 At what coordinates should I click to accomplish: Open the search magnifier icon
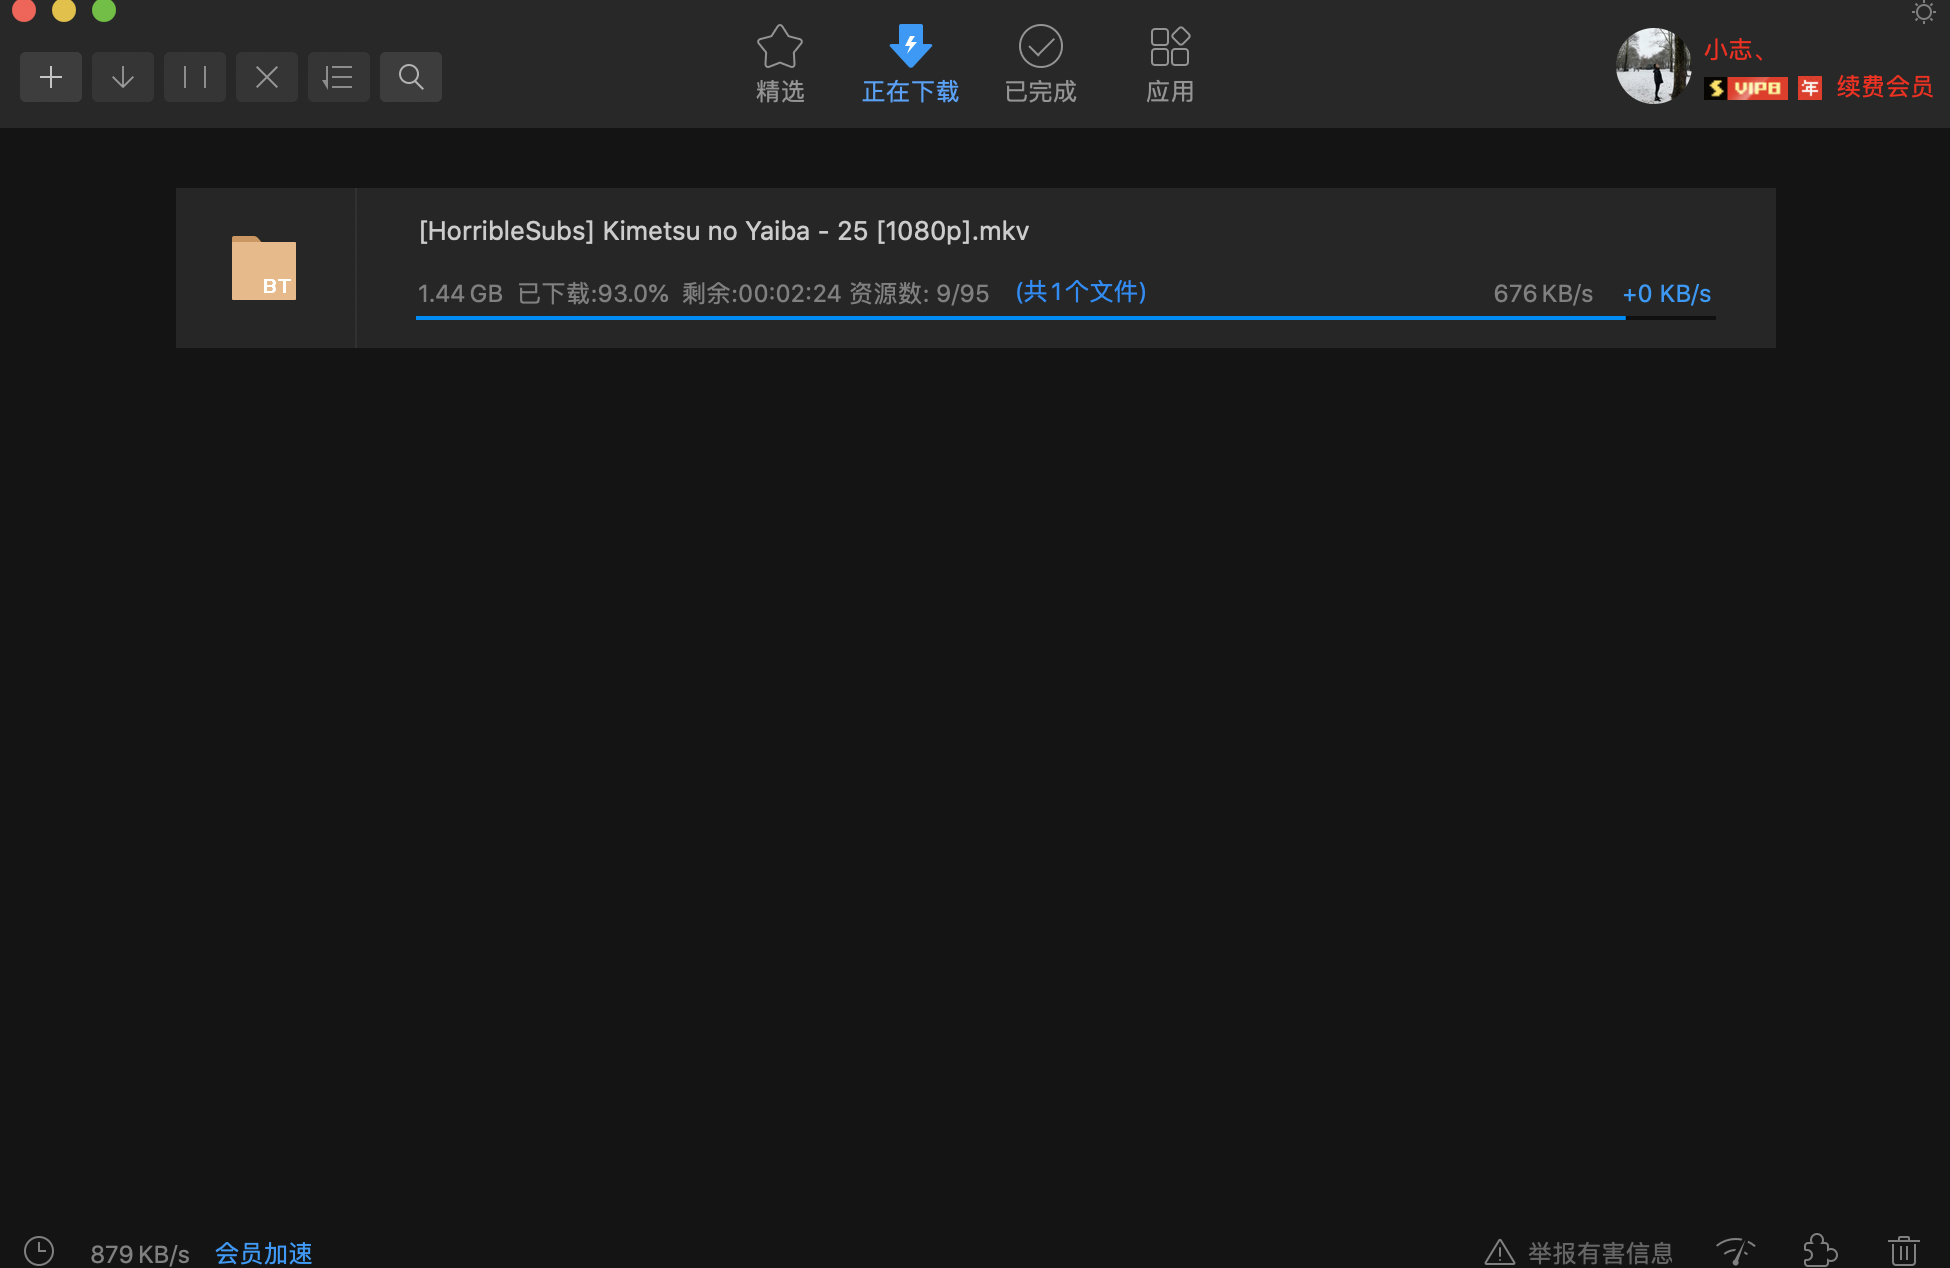[411, 77]
